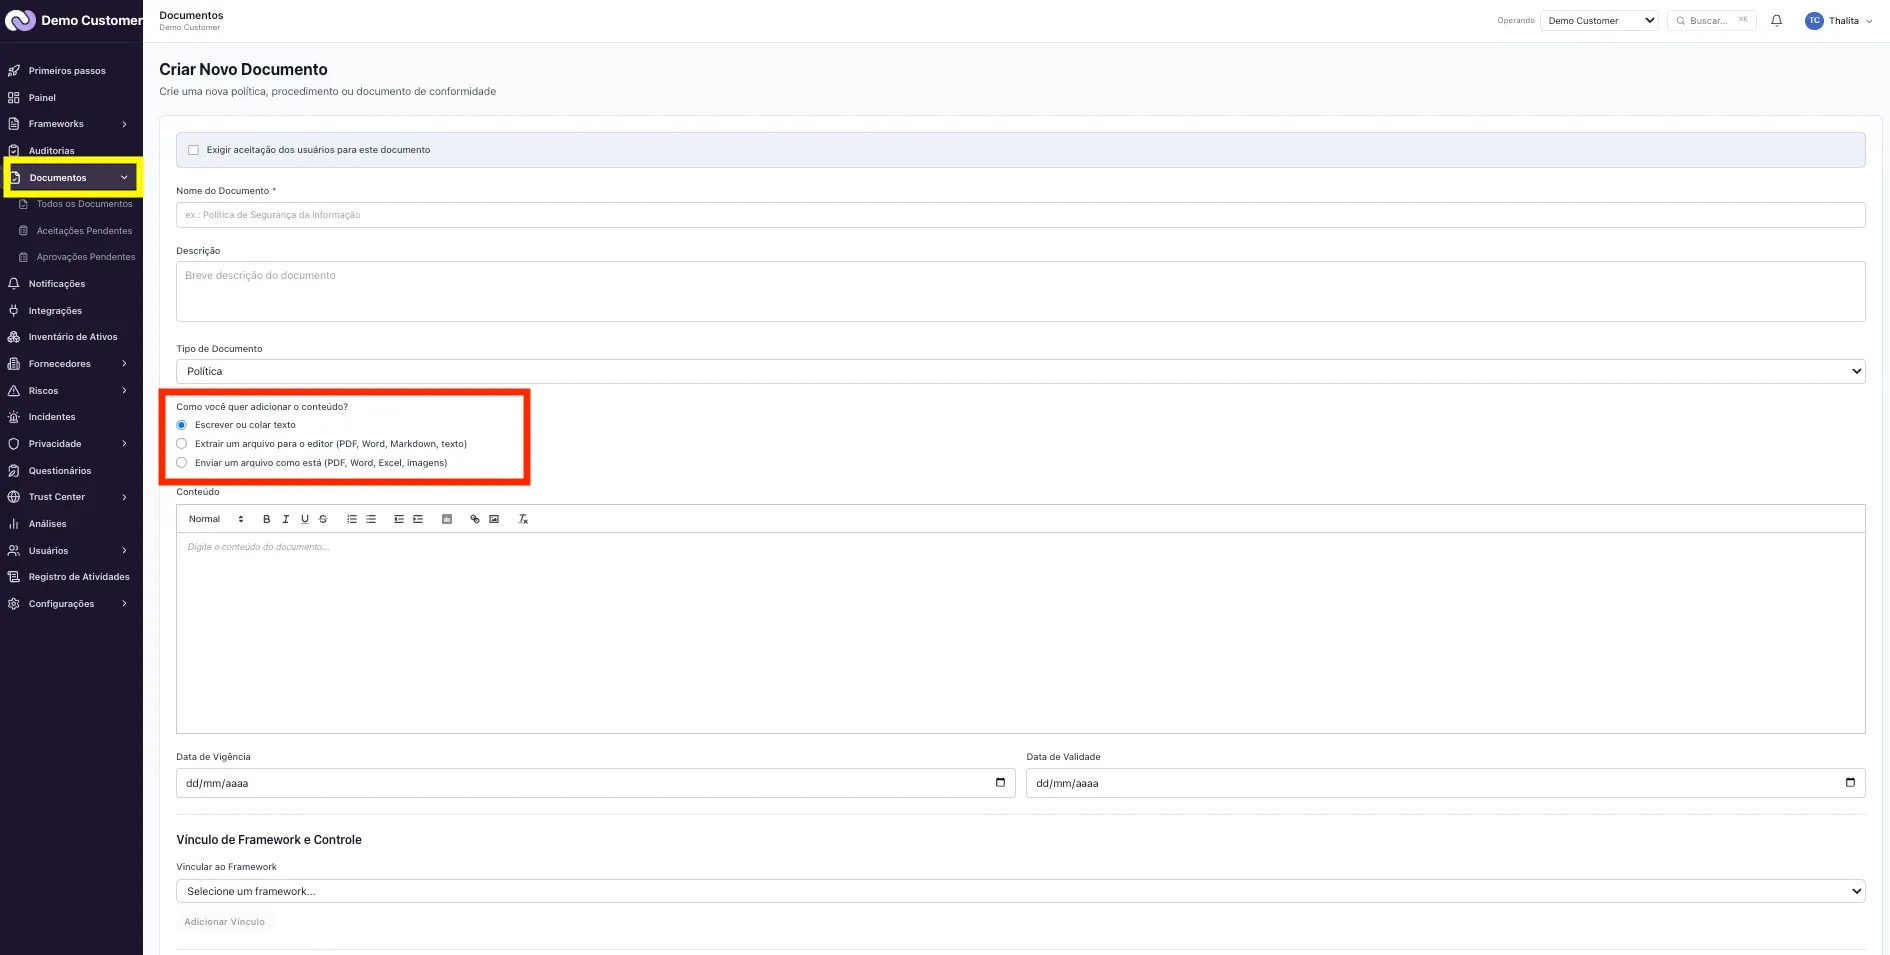The height and width of the screenshot is (955, 1890).
Task: Insert a bulleted list
Action: tap(371, 519)
